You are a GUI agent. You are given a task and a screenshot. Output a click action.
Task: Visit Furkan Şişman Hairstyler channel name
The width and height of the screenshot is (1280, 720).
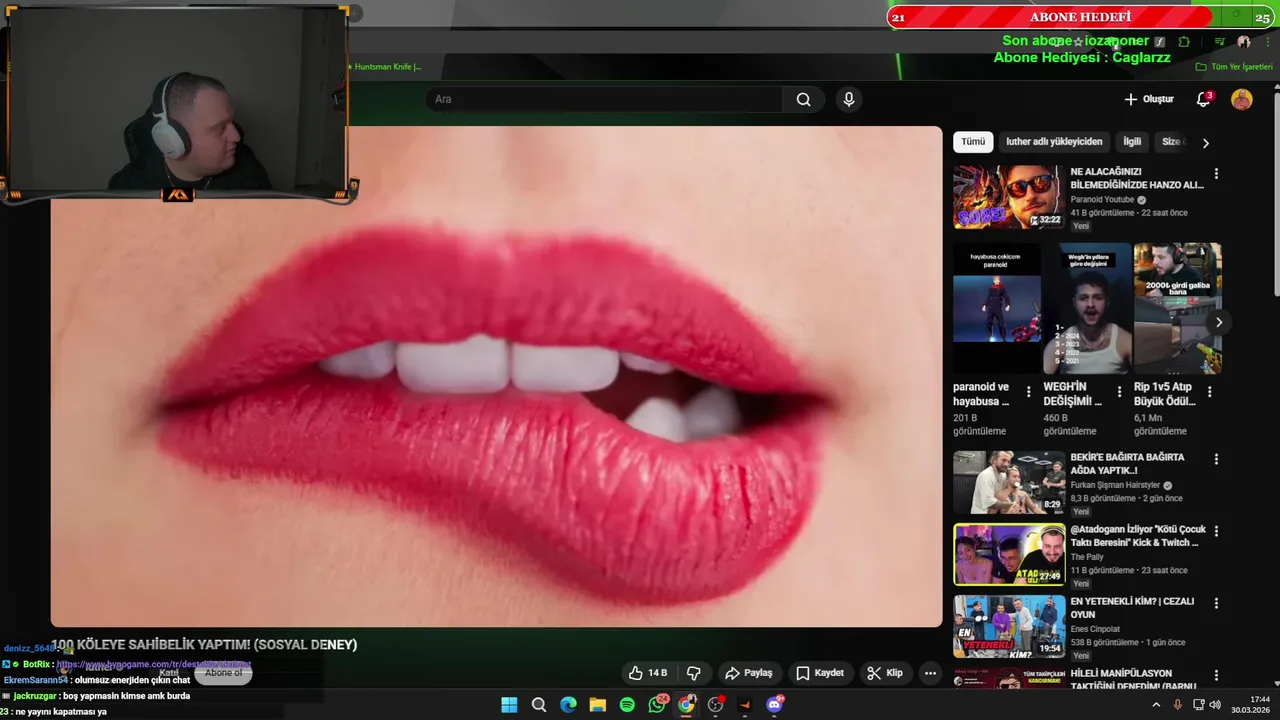[x=1116, y=485]
